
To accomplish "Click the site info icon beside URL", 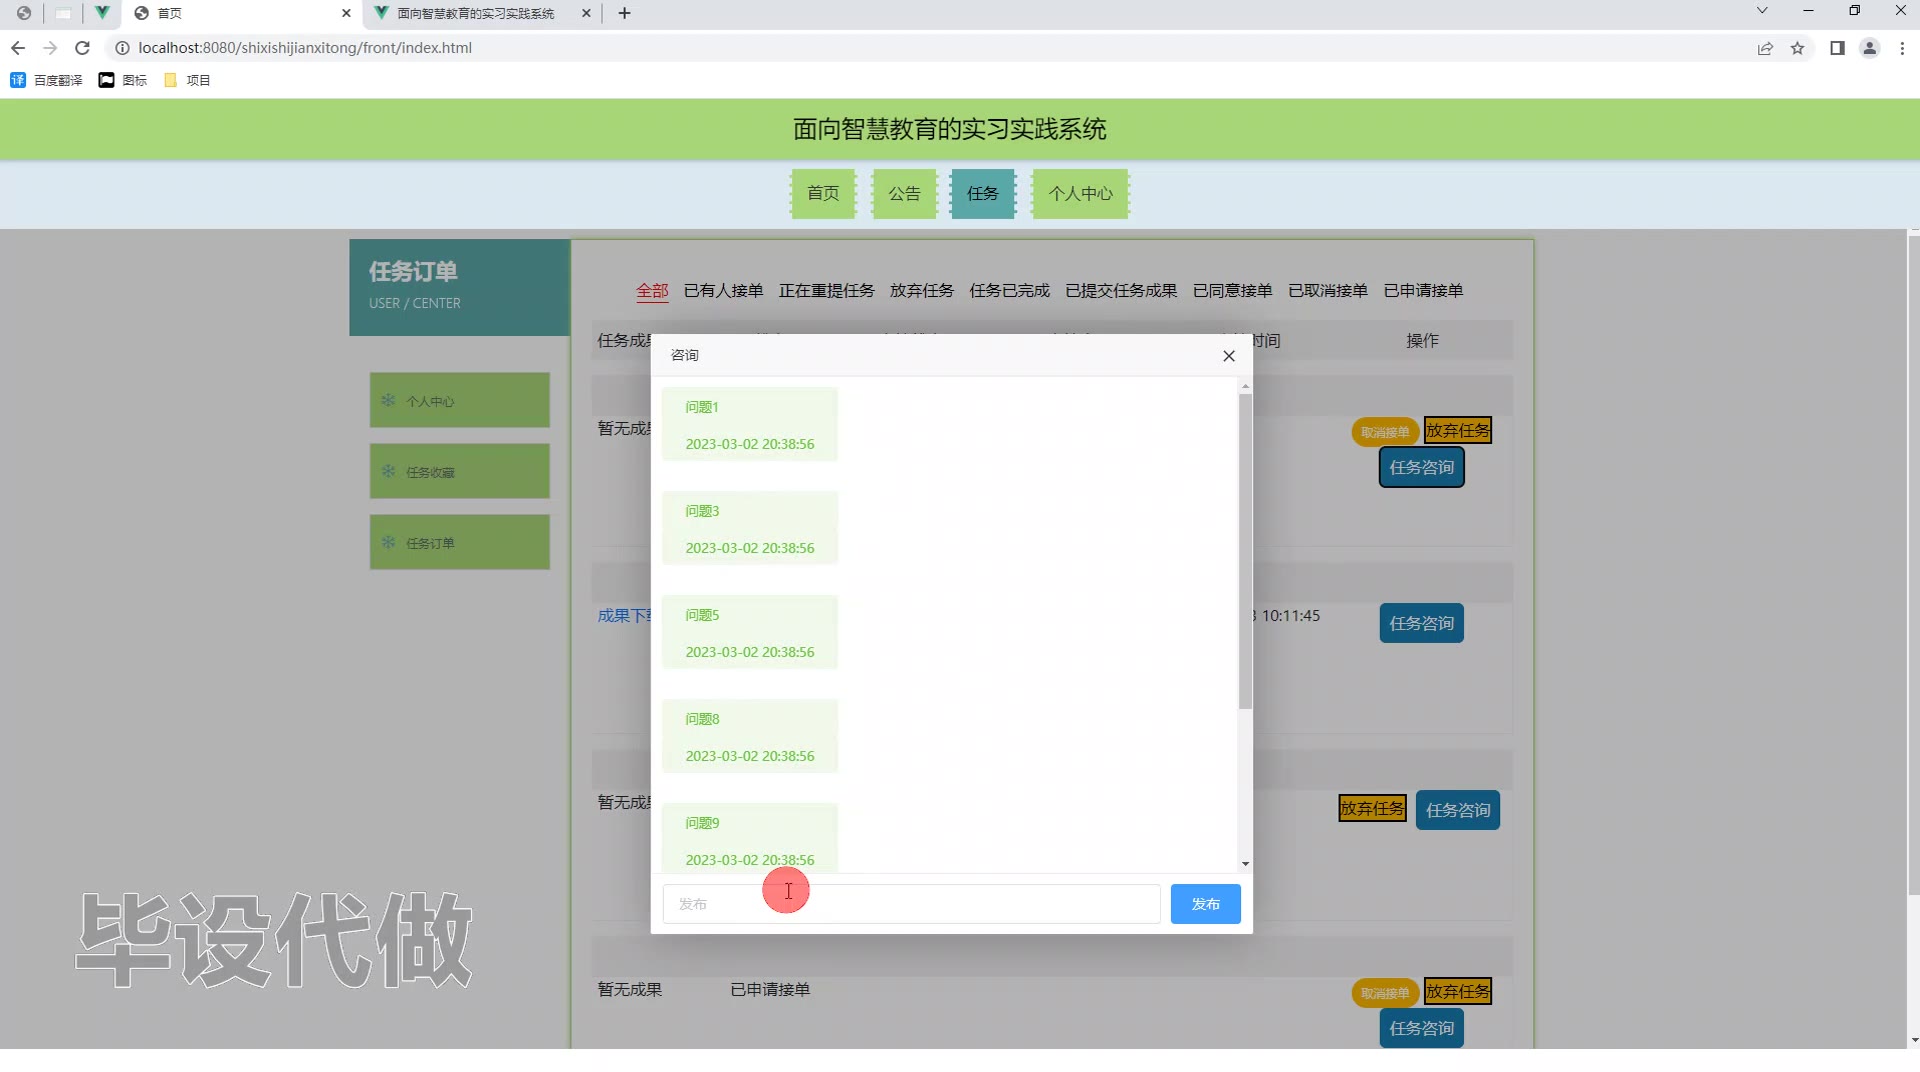I will [x=122, y=48].
